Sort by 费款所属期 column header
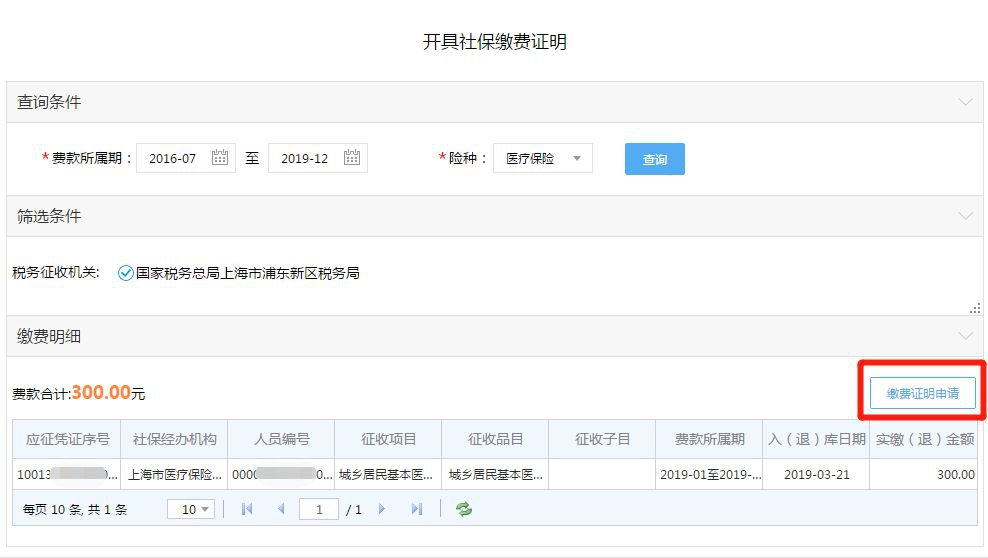The width and height of the screenshot is (988, 558). 709,439
